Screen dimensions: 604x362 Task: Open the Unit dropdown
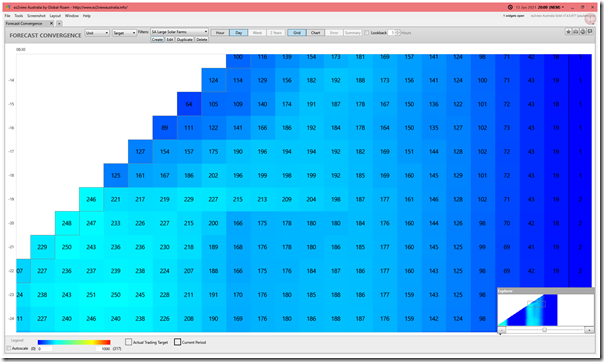pos(97,33)
